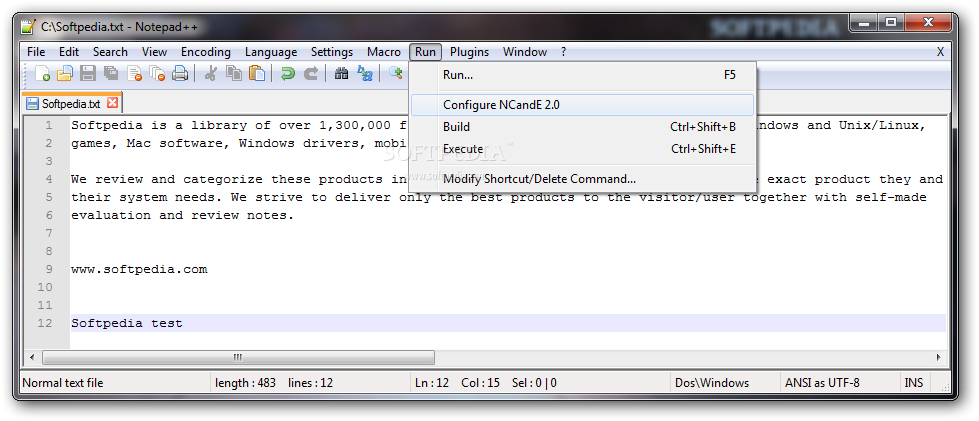The height and width of the screenshot is (421, 979).
Task: Select Configure NCandE 2.0 entry
Action: [x=583, y=105]
